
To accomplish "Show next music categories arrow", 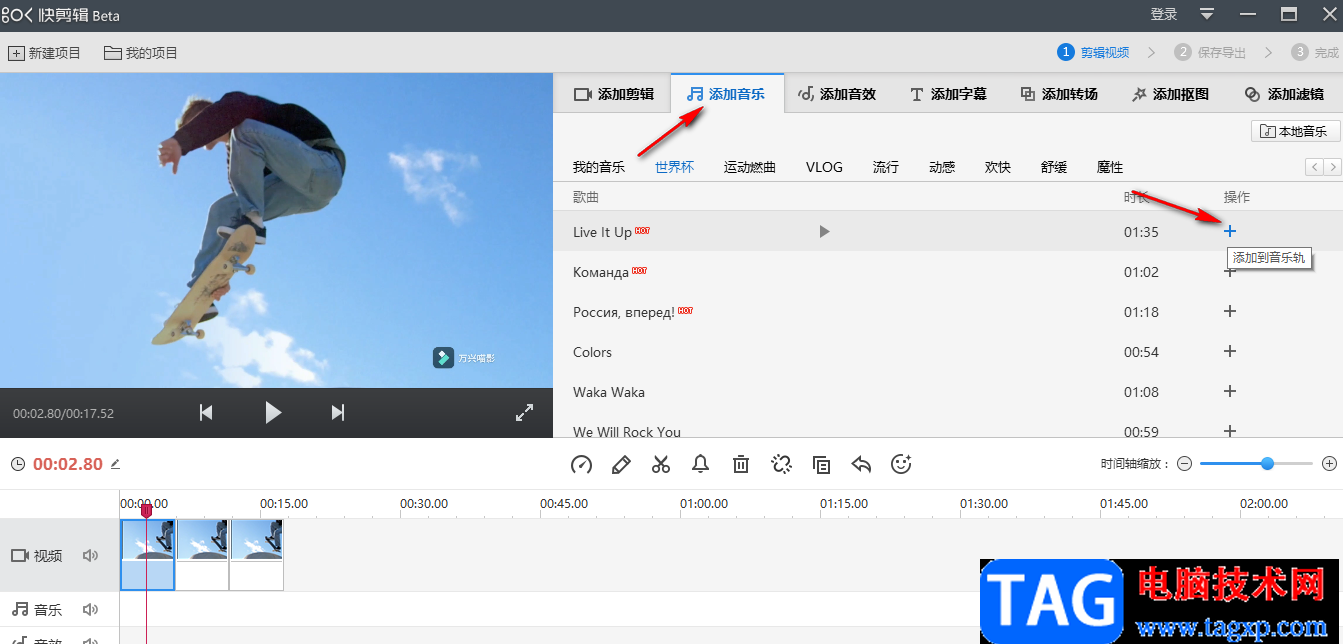I will pos(1333,166).
